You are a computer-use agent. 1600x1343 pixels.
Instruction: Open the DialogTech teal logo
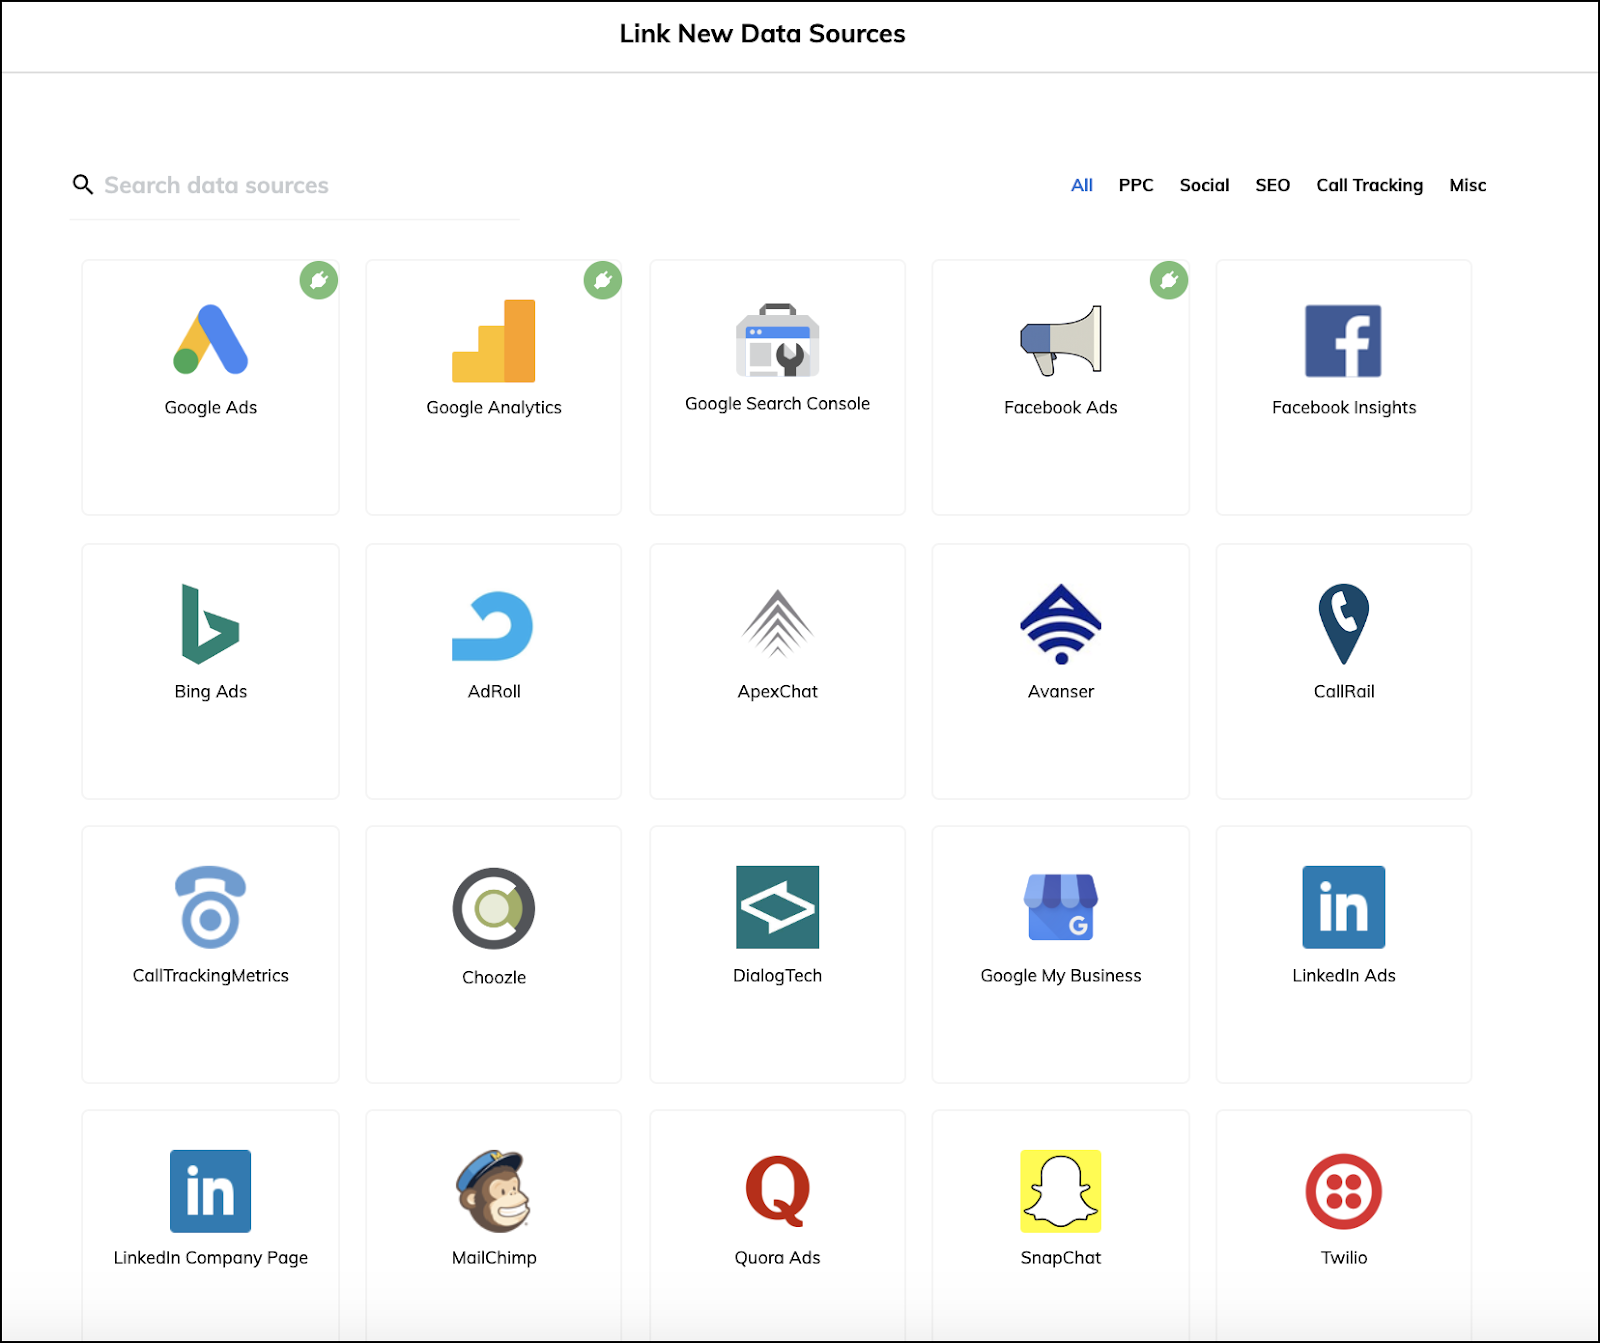click(778, 907)
